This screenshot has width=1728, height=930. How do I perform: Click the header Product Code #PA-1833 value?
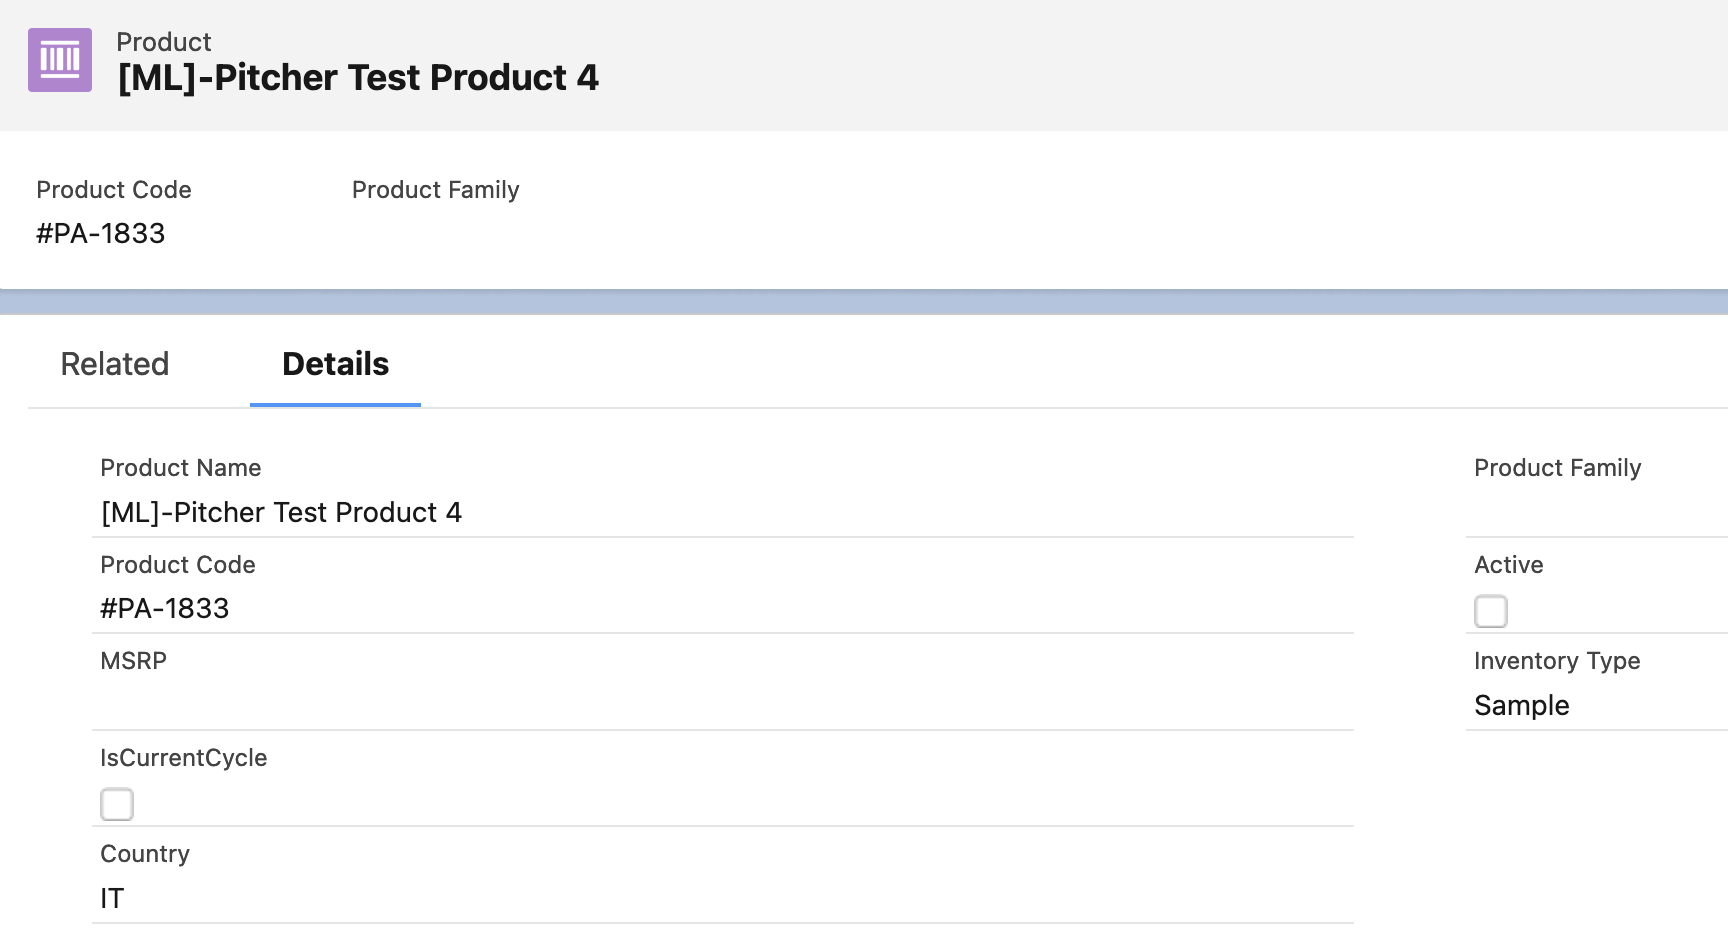(x=101, y=234)
